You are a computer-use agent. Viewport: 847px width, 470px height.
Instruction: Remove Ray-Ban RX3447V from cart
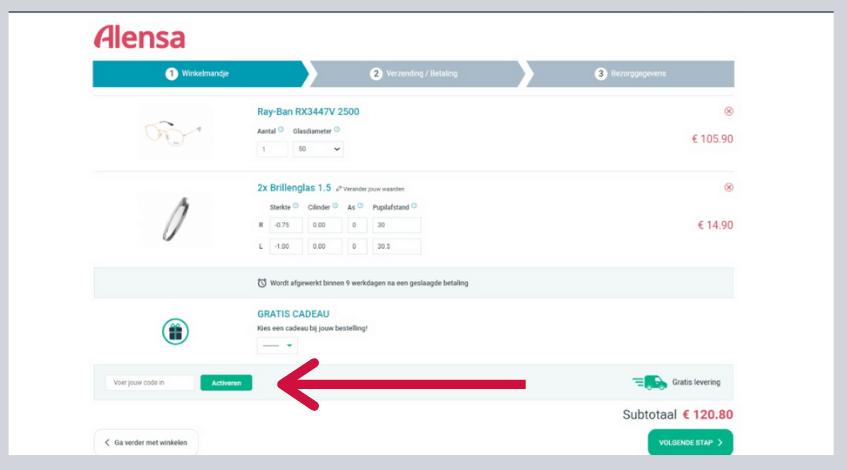coord(728,111)
